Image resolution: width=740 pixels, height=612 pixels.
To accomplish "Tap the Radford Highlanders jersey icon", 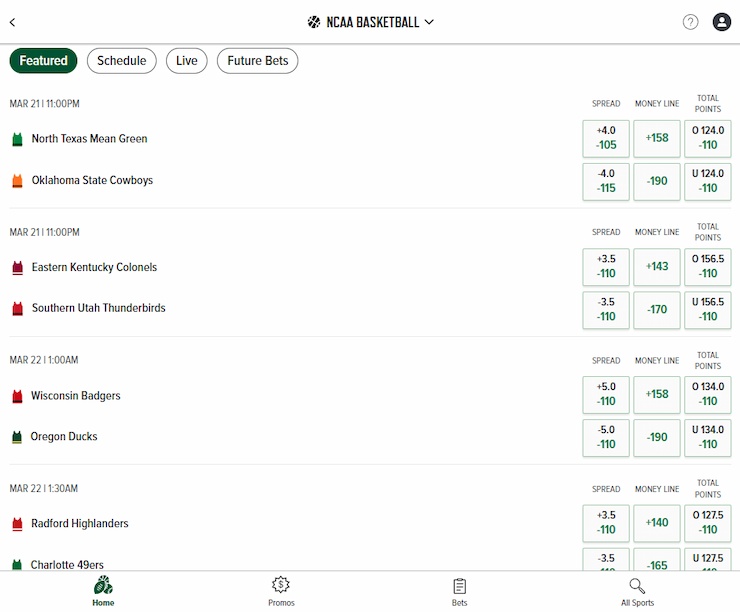I will pos(17,524).
